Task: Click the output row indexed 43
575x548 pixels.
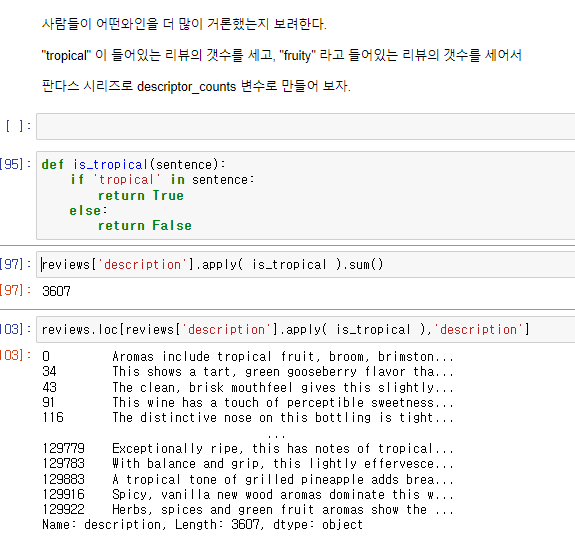Action: (x=248, y=387)
